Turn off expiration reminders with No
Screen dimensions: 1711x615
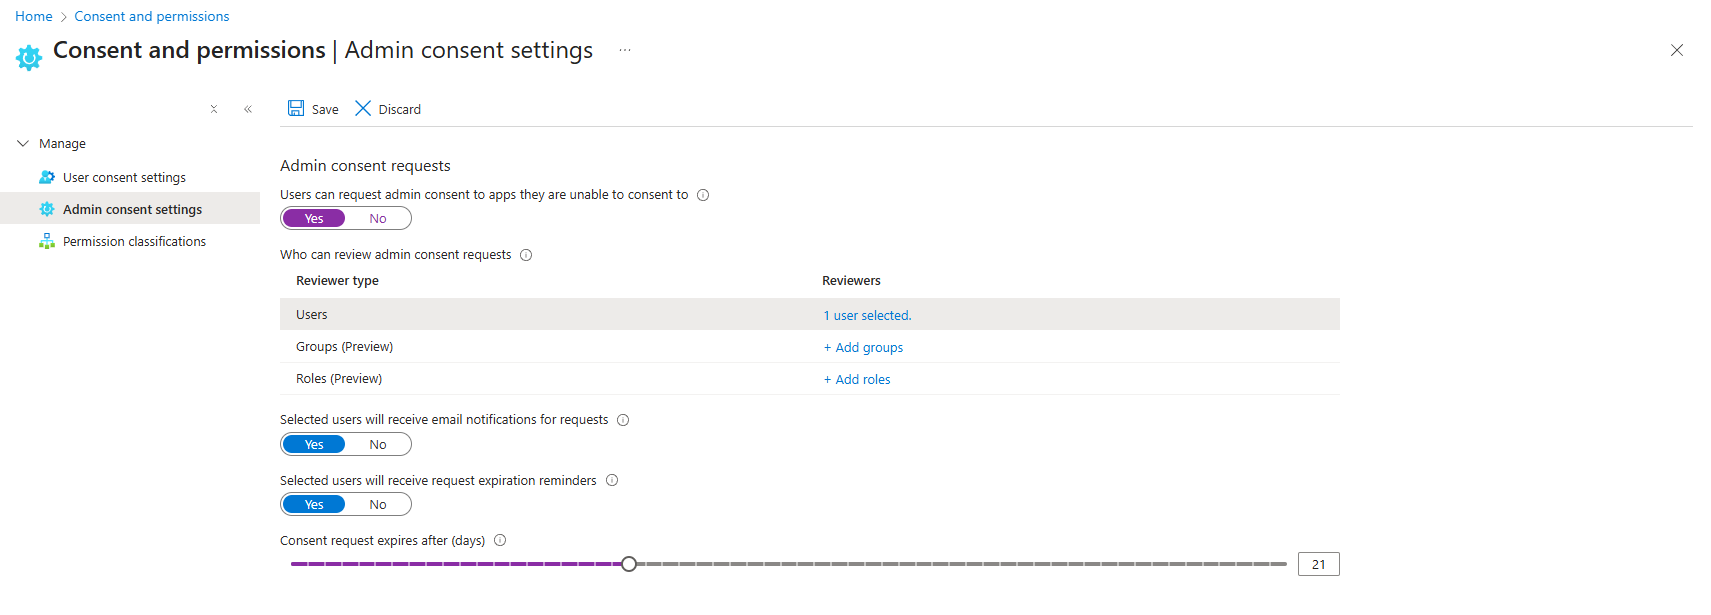pyautogui.click(x=378, y=505)
